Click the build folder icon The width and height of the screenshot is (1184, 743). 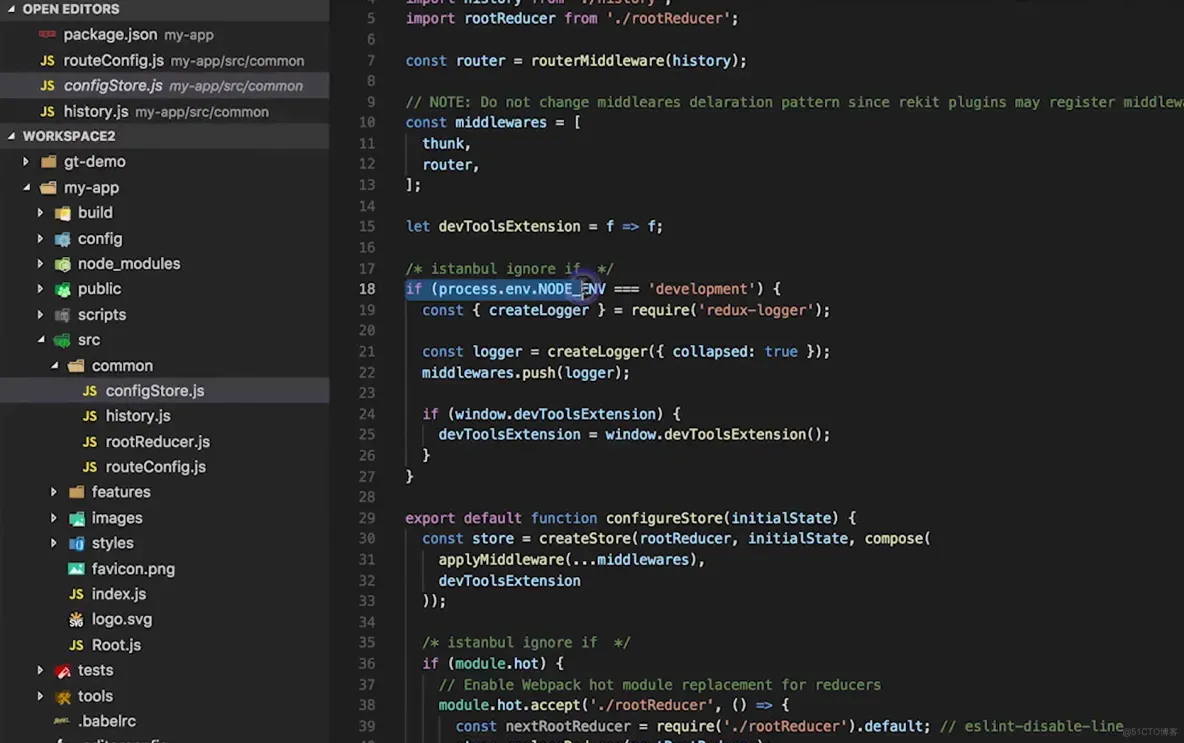(63, 213)
